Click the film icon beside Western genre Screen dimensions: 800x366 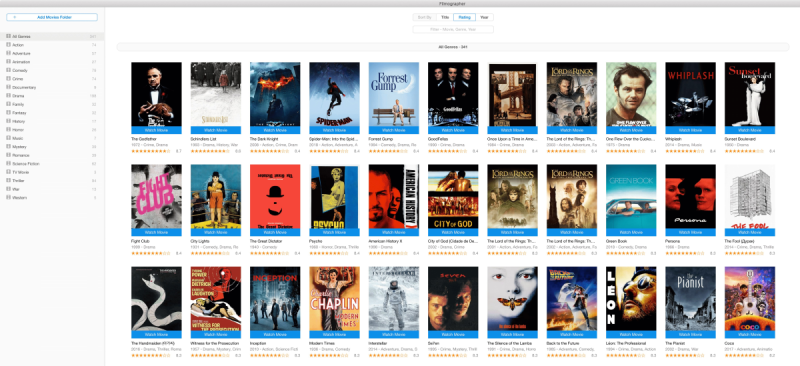[x=8, y=197]
